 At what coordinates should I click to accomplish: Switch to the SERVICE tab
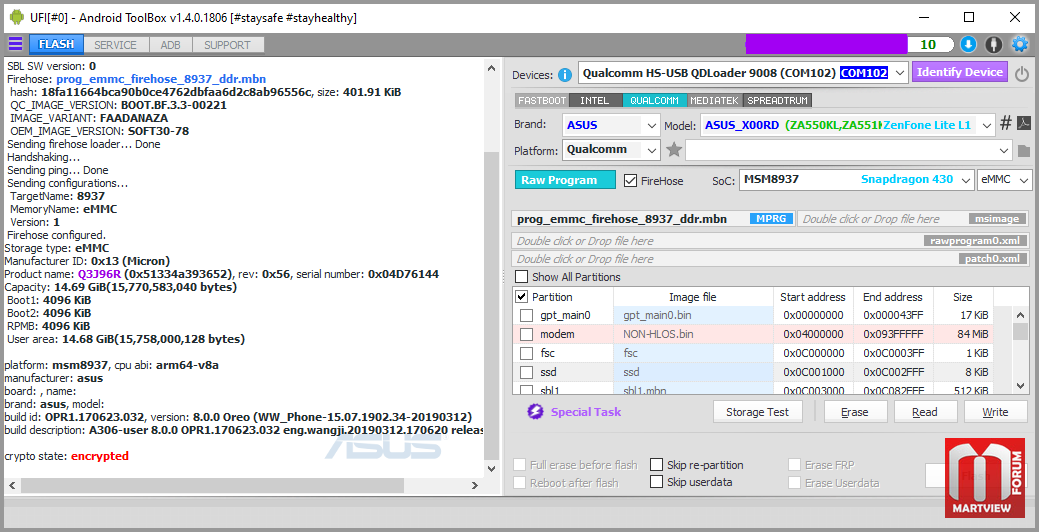click(115, 45)
